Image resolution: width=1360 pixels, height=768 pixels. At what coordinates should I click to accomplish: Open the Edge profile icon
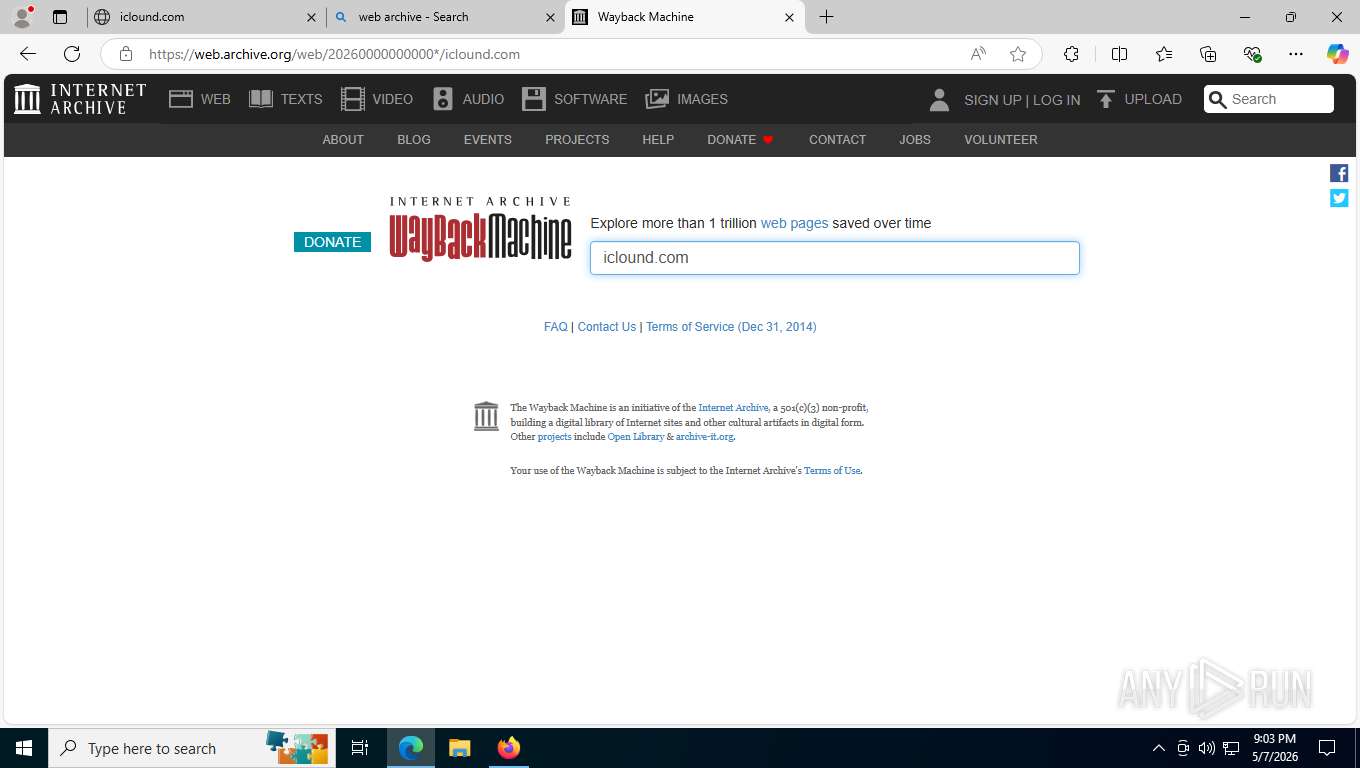pyautogui.click(x=21, y=17)
